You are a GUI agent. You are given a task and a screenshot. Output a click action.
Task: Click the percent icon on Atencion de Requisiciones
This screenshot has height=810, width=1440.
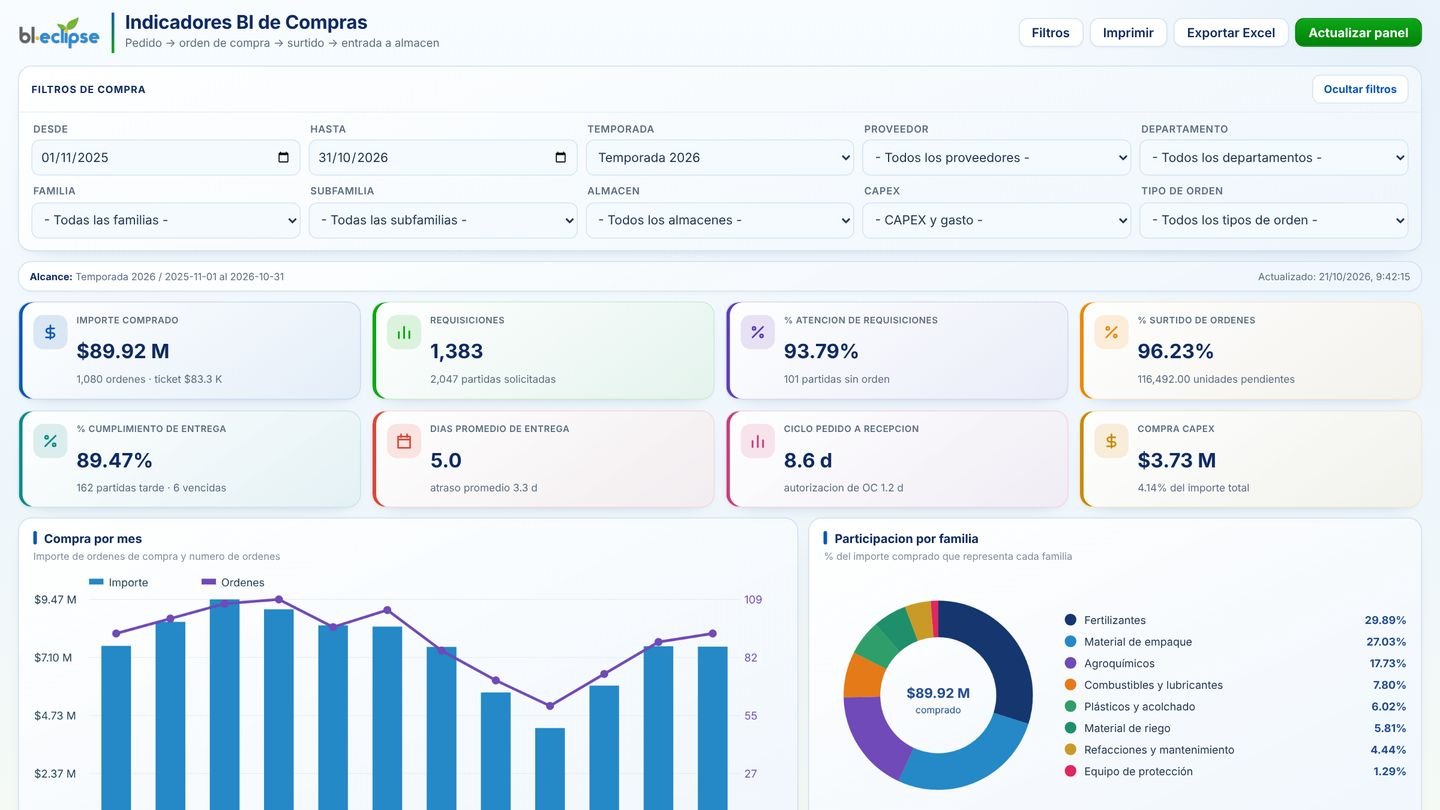[758, 332]
